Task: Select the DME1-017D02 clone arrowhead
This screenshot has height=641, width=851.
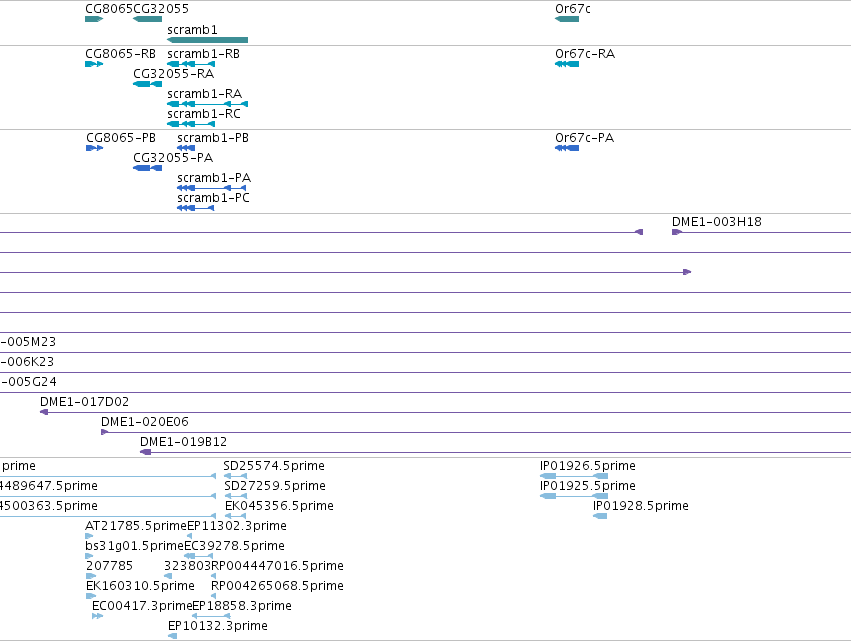Action: click(x=44, y=412)
